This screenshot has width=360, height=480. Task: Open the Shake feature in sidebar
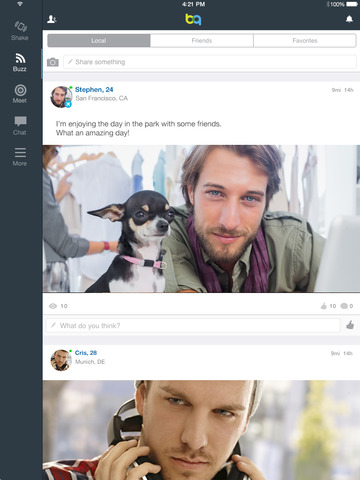[x=20, y=30]
